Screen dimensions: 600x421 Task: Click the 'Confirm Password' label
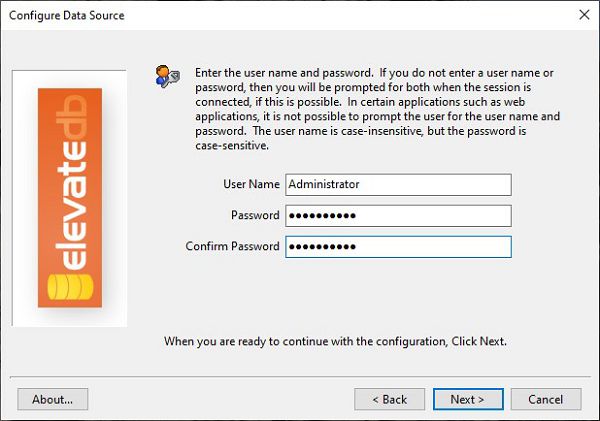coord(233,246)
